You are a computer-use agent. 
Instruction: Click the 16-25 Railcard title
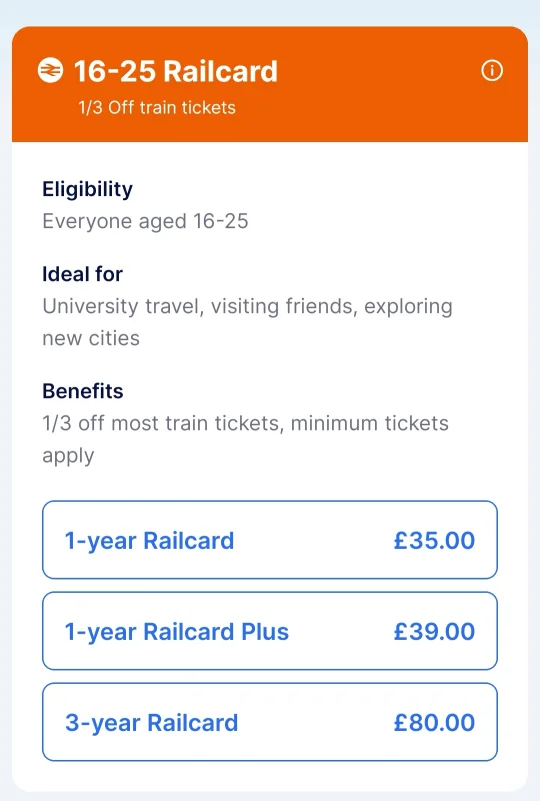176,70
